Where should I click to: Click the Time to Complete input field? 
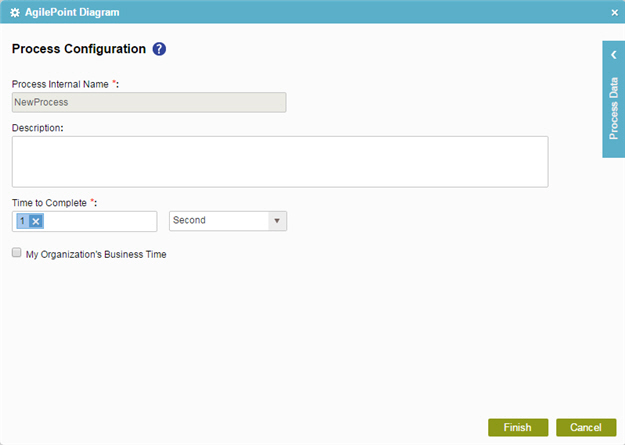coord(85,221)
